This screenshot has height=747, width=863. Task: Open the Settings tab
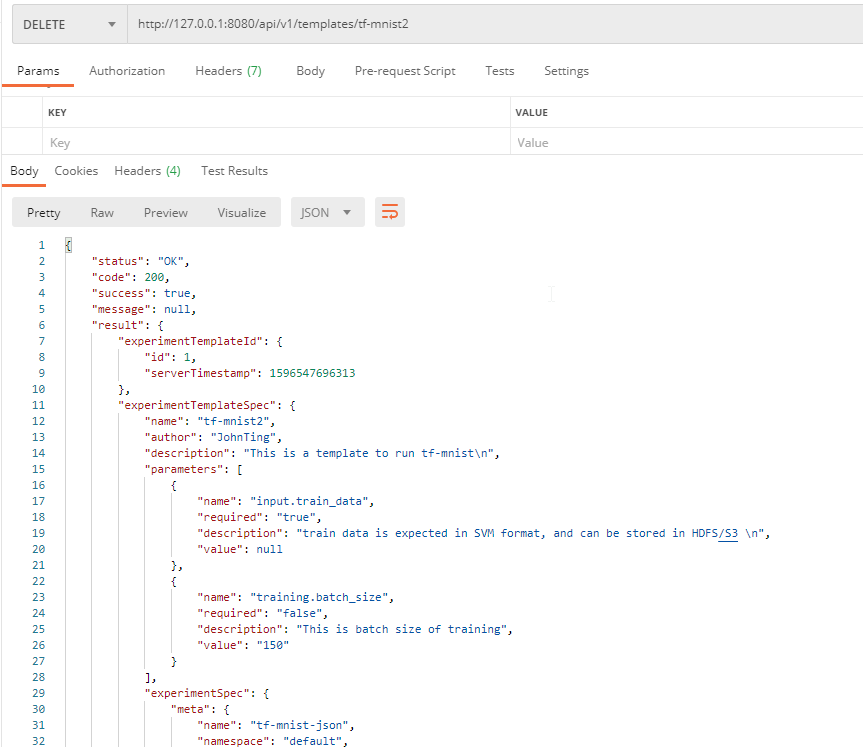pyautogui.click(x=566, y=71)
